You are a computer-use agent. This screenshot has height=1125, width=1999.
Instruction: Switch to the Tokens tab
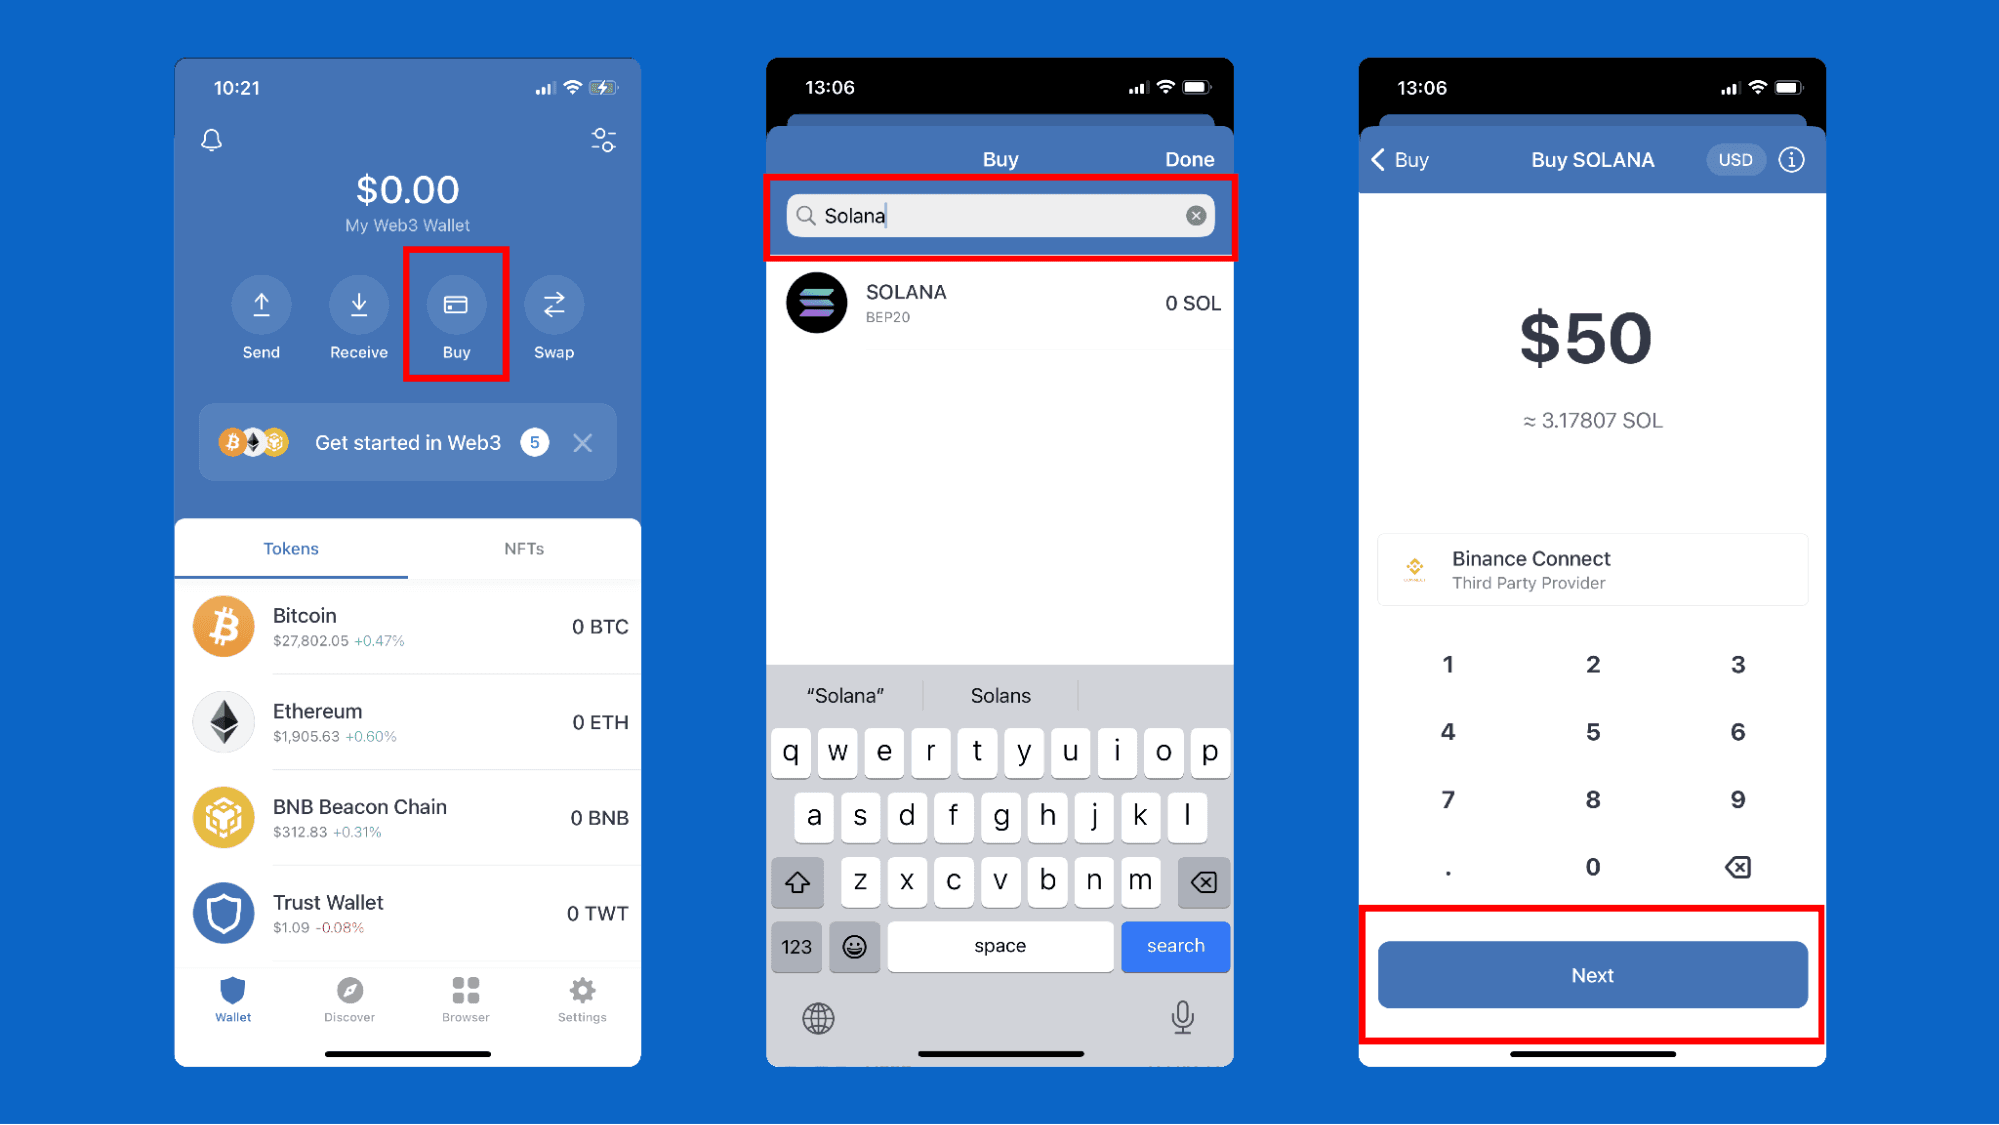(x=290, y=547)
